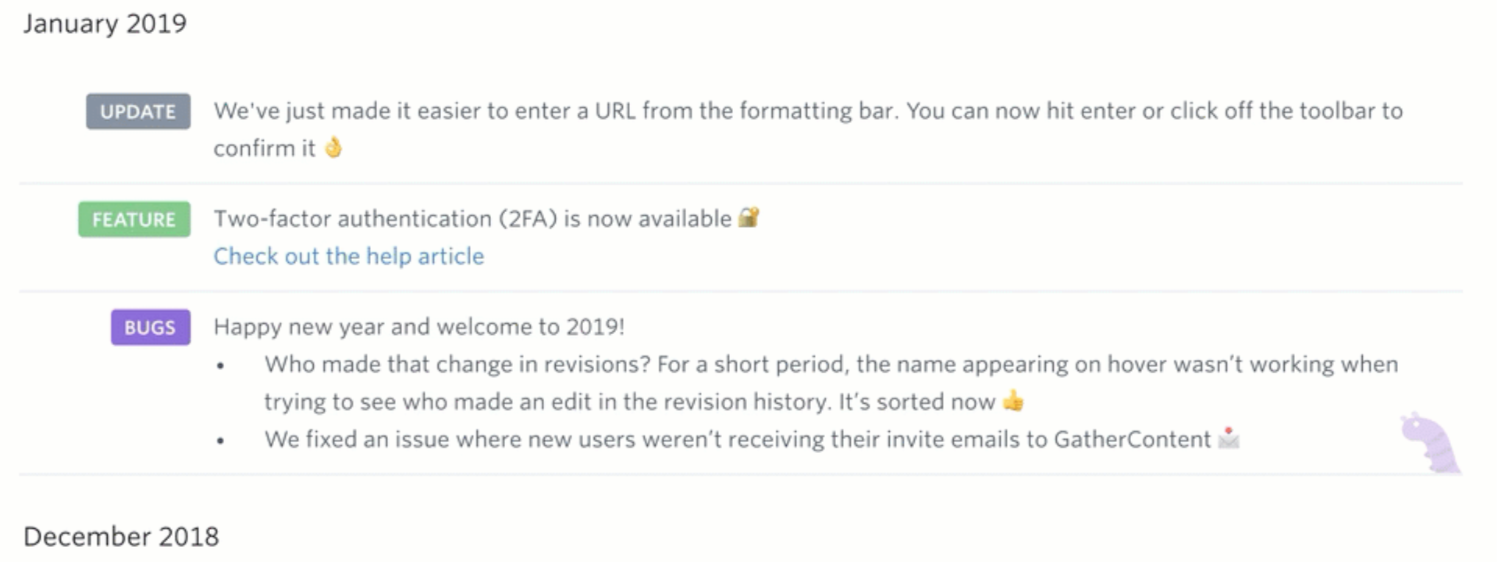Click the green FEATURE badge

134,220
